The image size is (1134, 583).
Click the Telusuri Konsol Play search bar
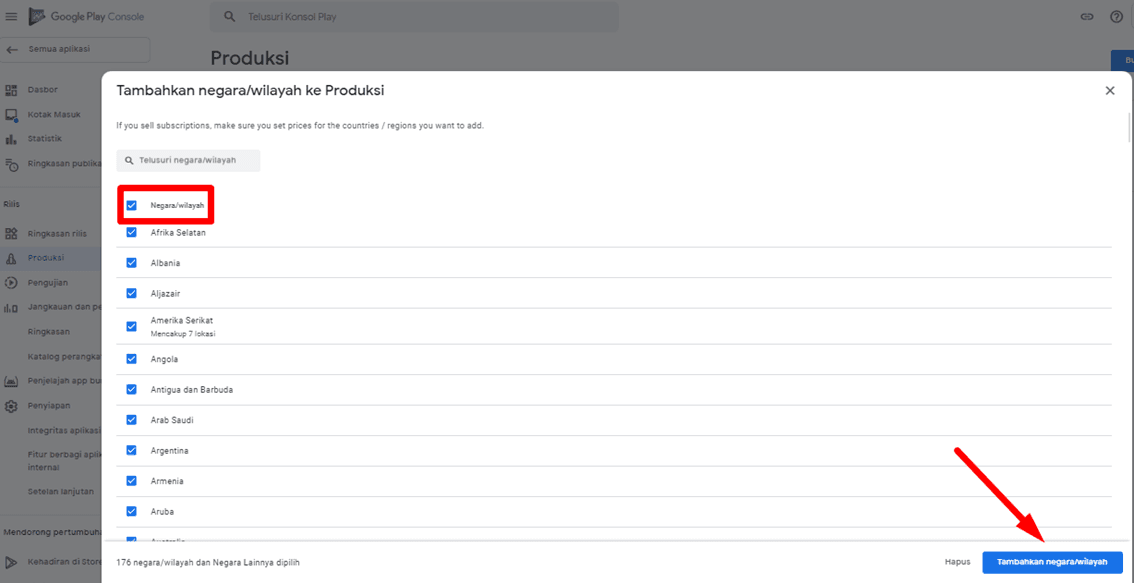point(413,17)
